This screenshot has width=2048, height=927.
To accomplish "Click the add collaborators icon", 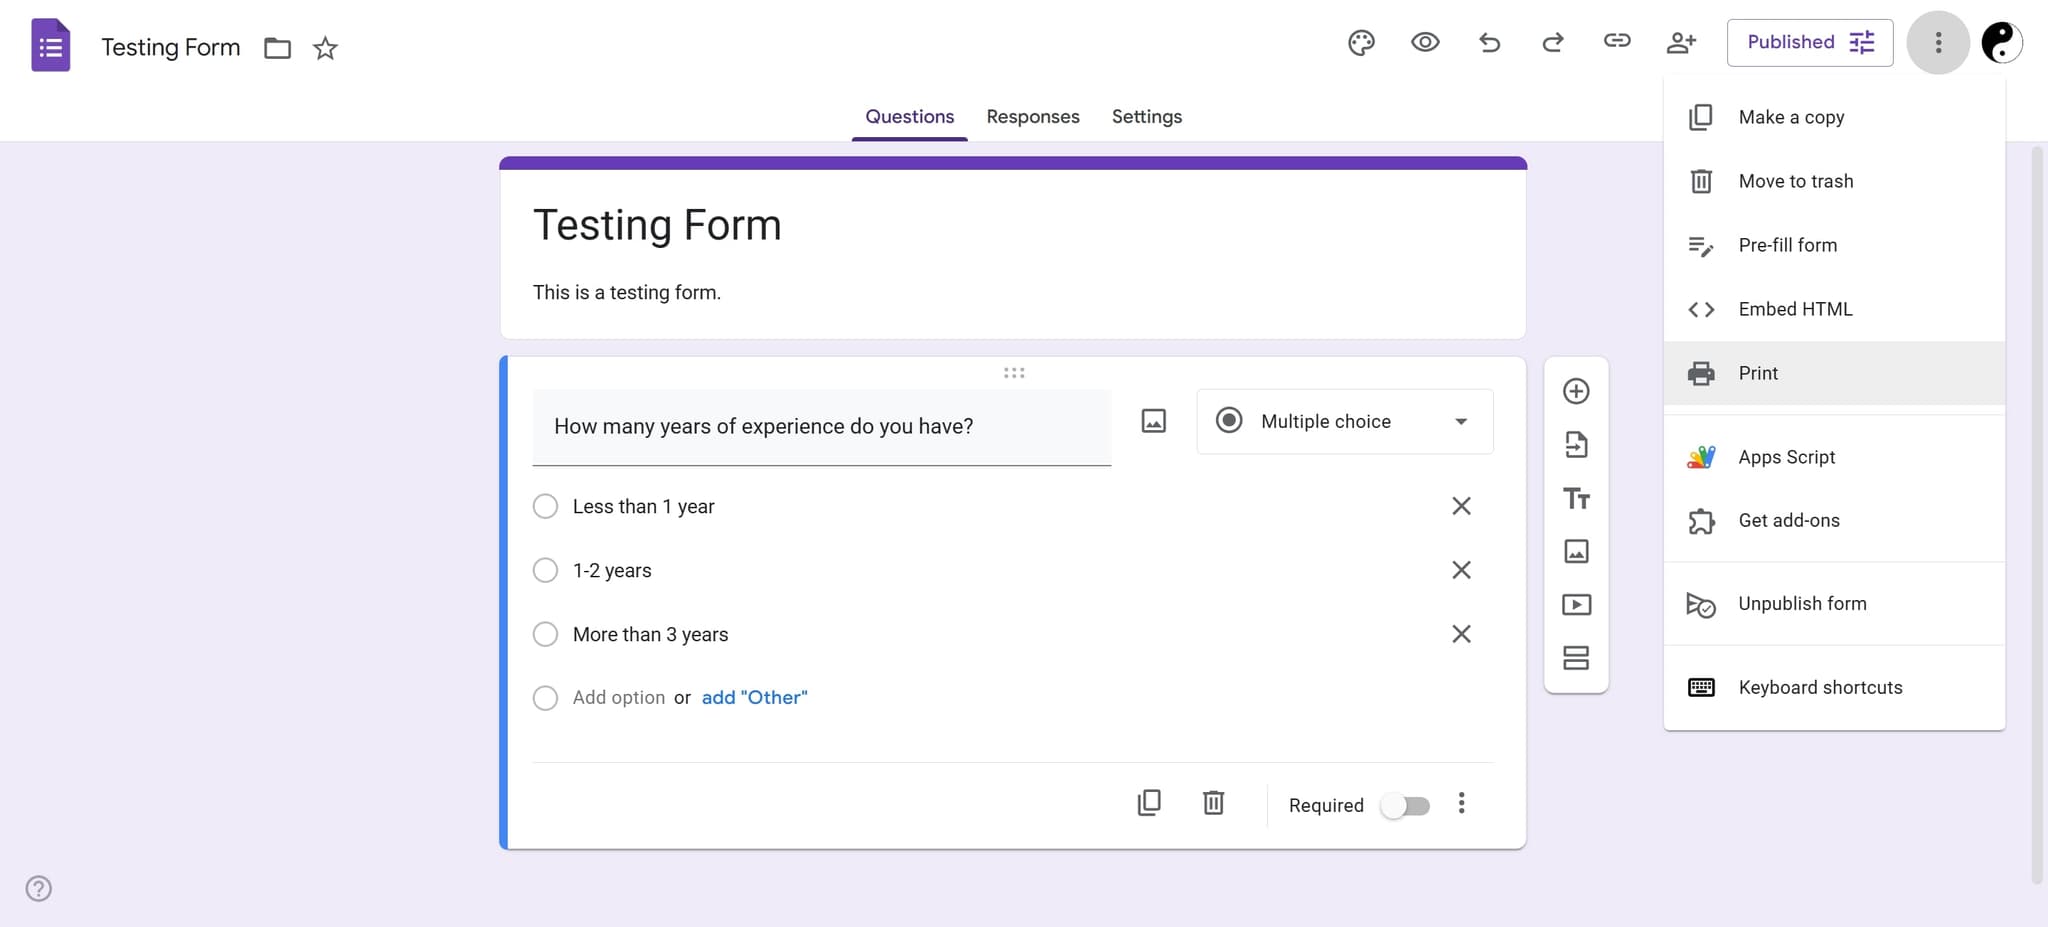I will tap(1681, 43).
